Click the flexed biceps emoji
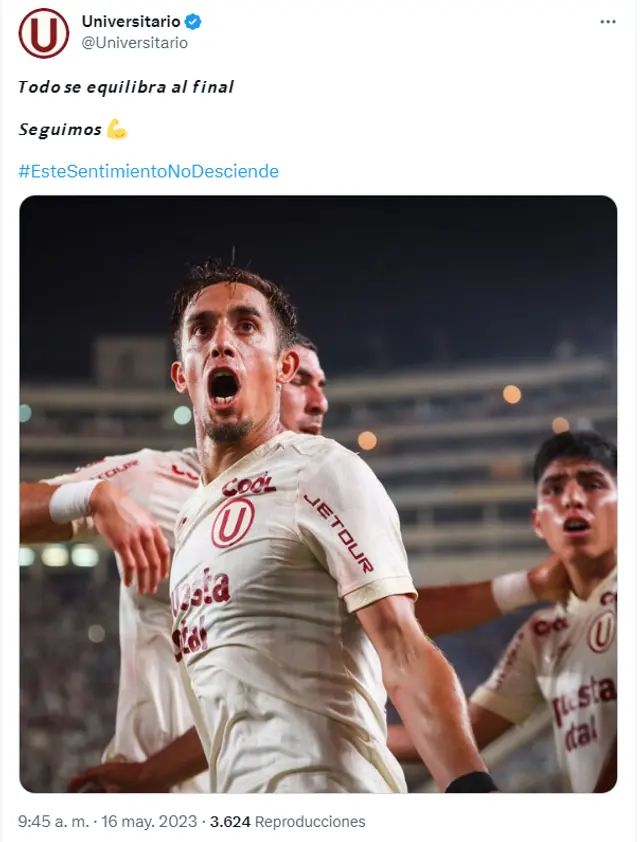Image resolution: width=640 pixels, height=842 pixels. coord(117,130)
